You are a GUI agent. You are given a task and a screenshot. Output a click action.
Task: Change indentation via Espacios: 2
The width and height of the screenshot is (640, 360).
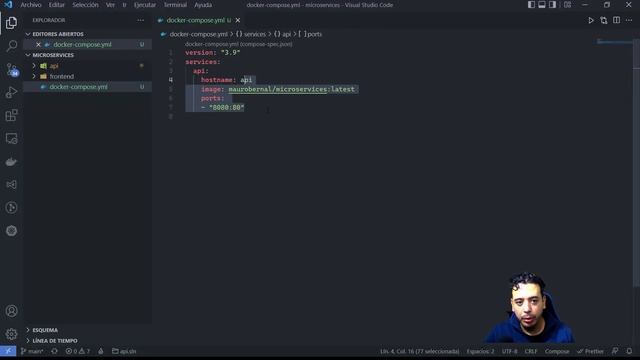click(480, 351)
